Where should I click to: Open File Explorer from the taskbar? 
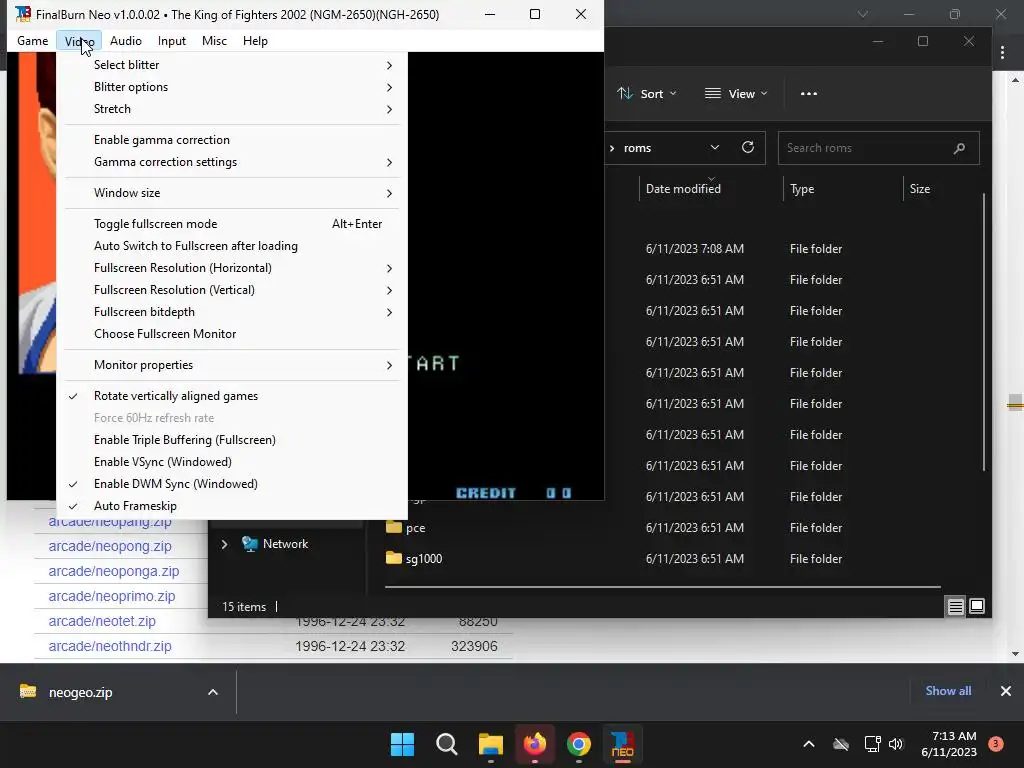[490, 744]
